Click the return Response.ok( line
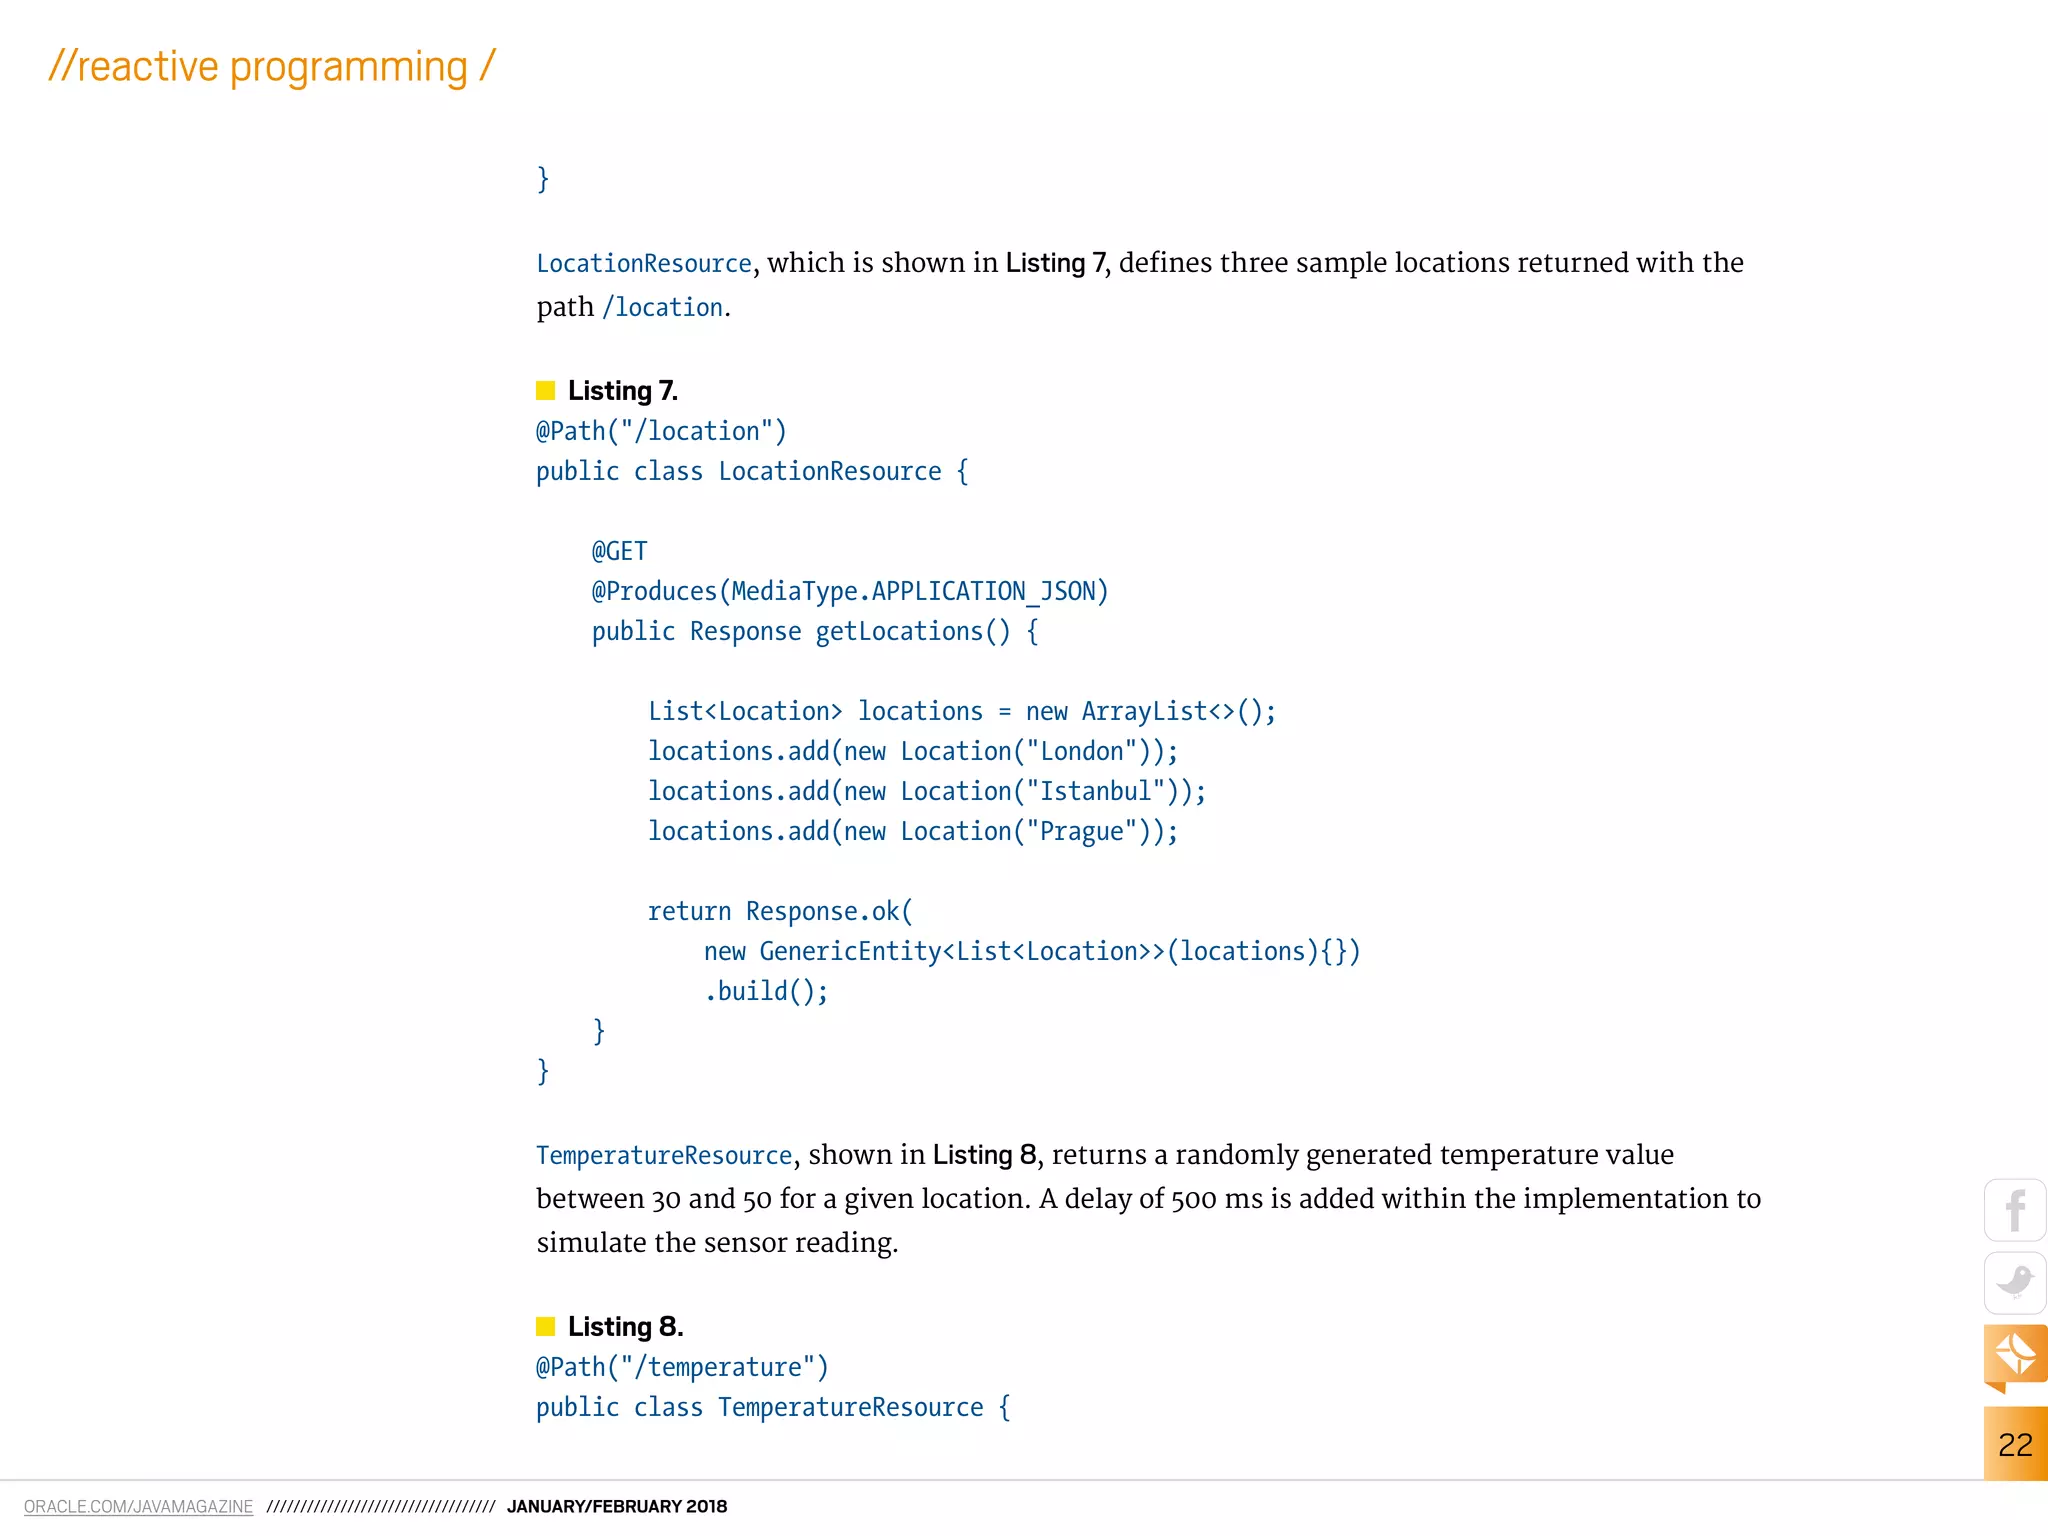 tap(780, 911)
